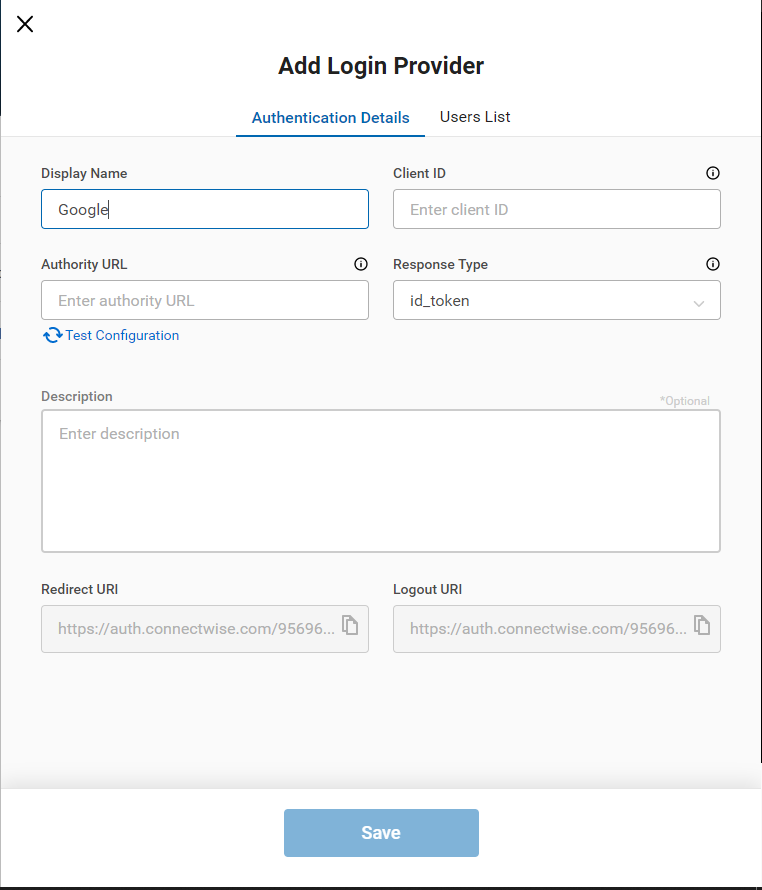Click the Add Login Provider heading

381,66
